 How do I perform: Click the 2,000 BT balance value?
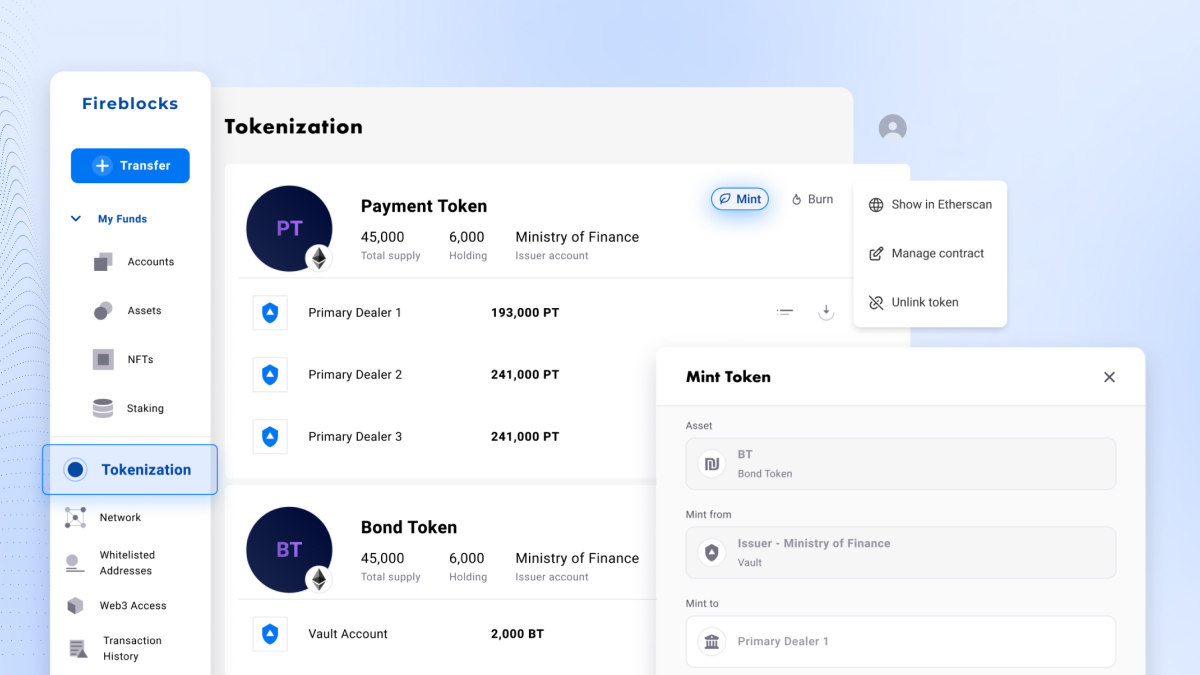517,634
